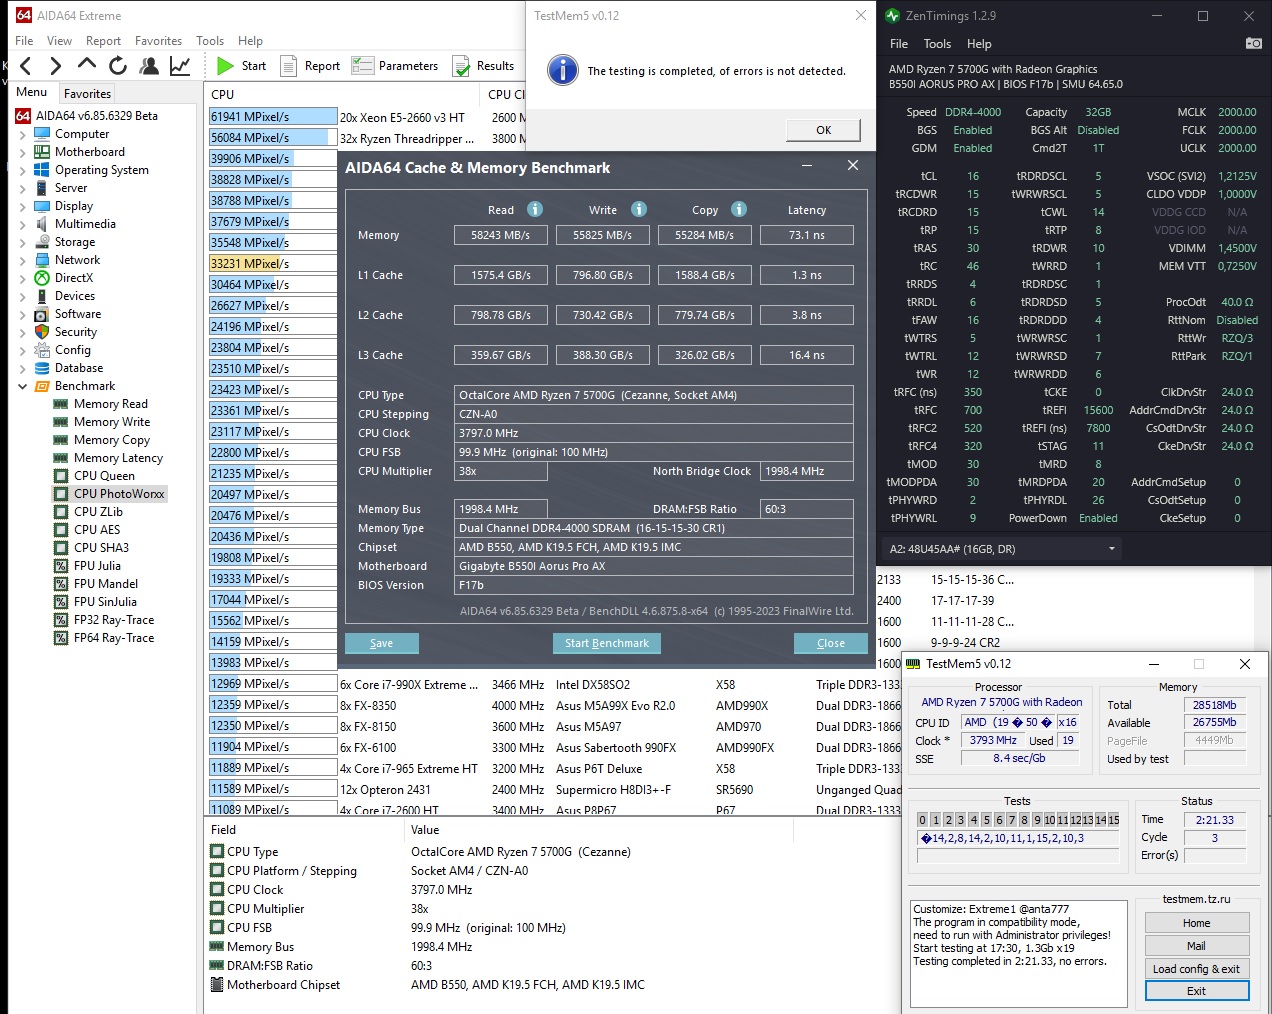1272x1014 pixels.
Task: Toggle test 10 in TestMem5
Action: (x=1050, y=819)
